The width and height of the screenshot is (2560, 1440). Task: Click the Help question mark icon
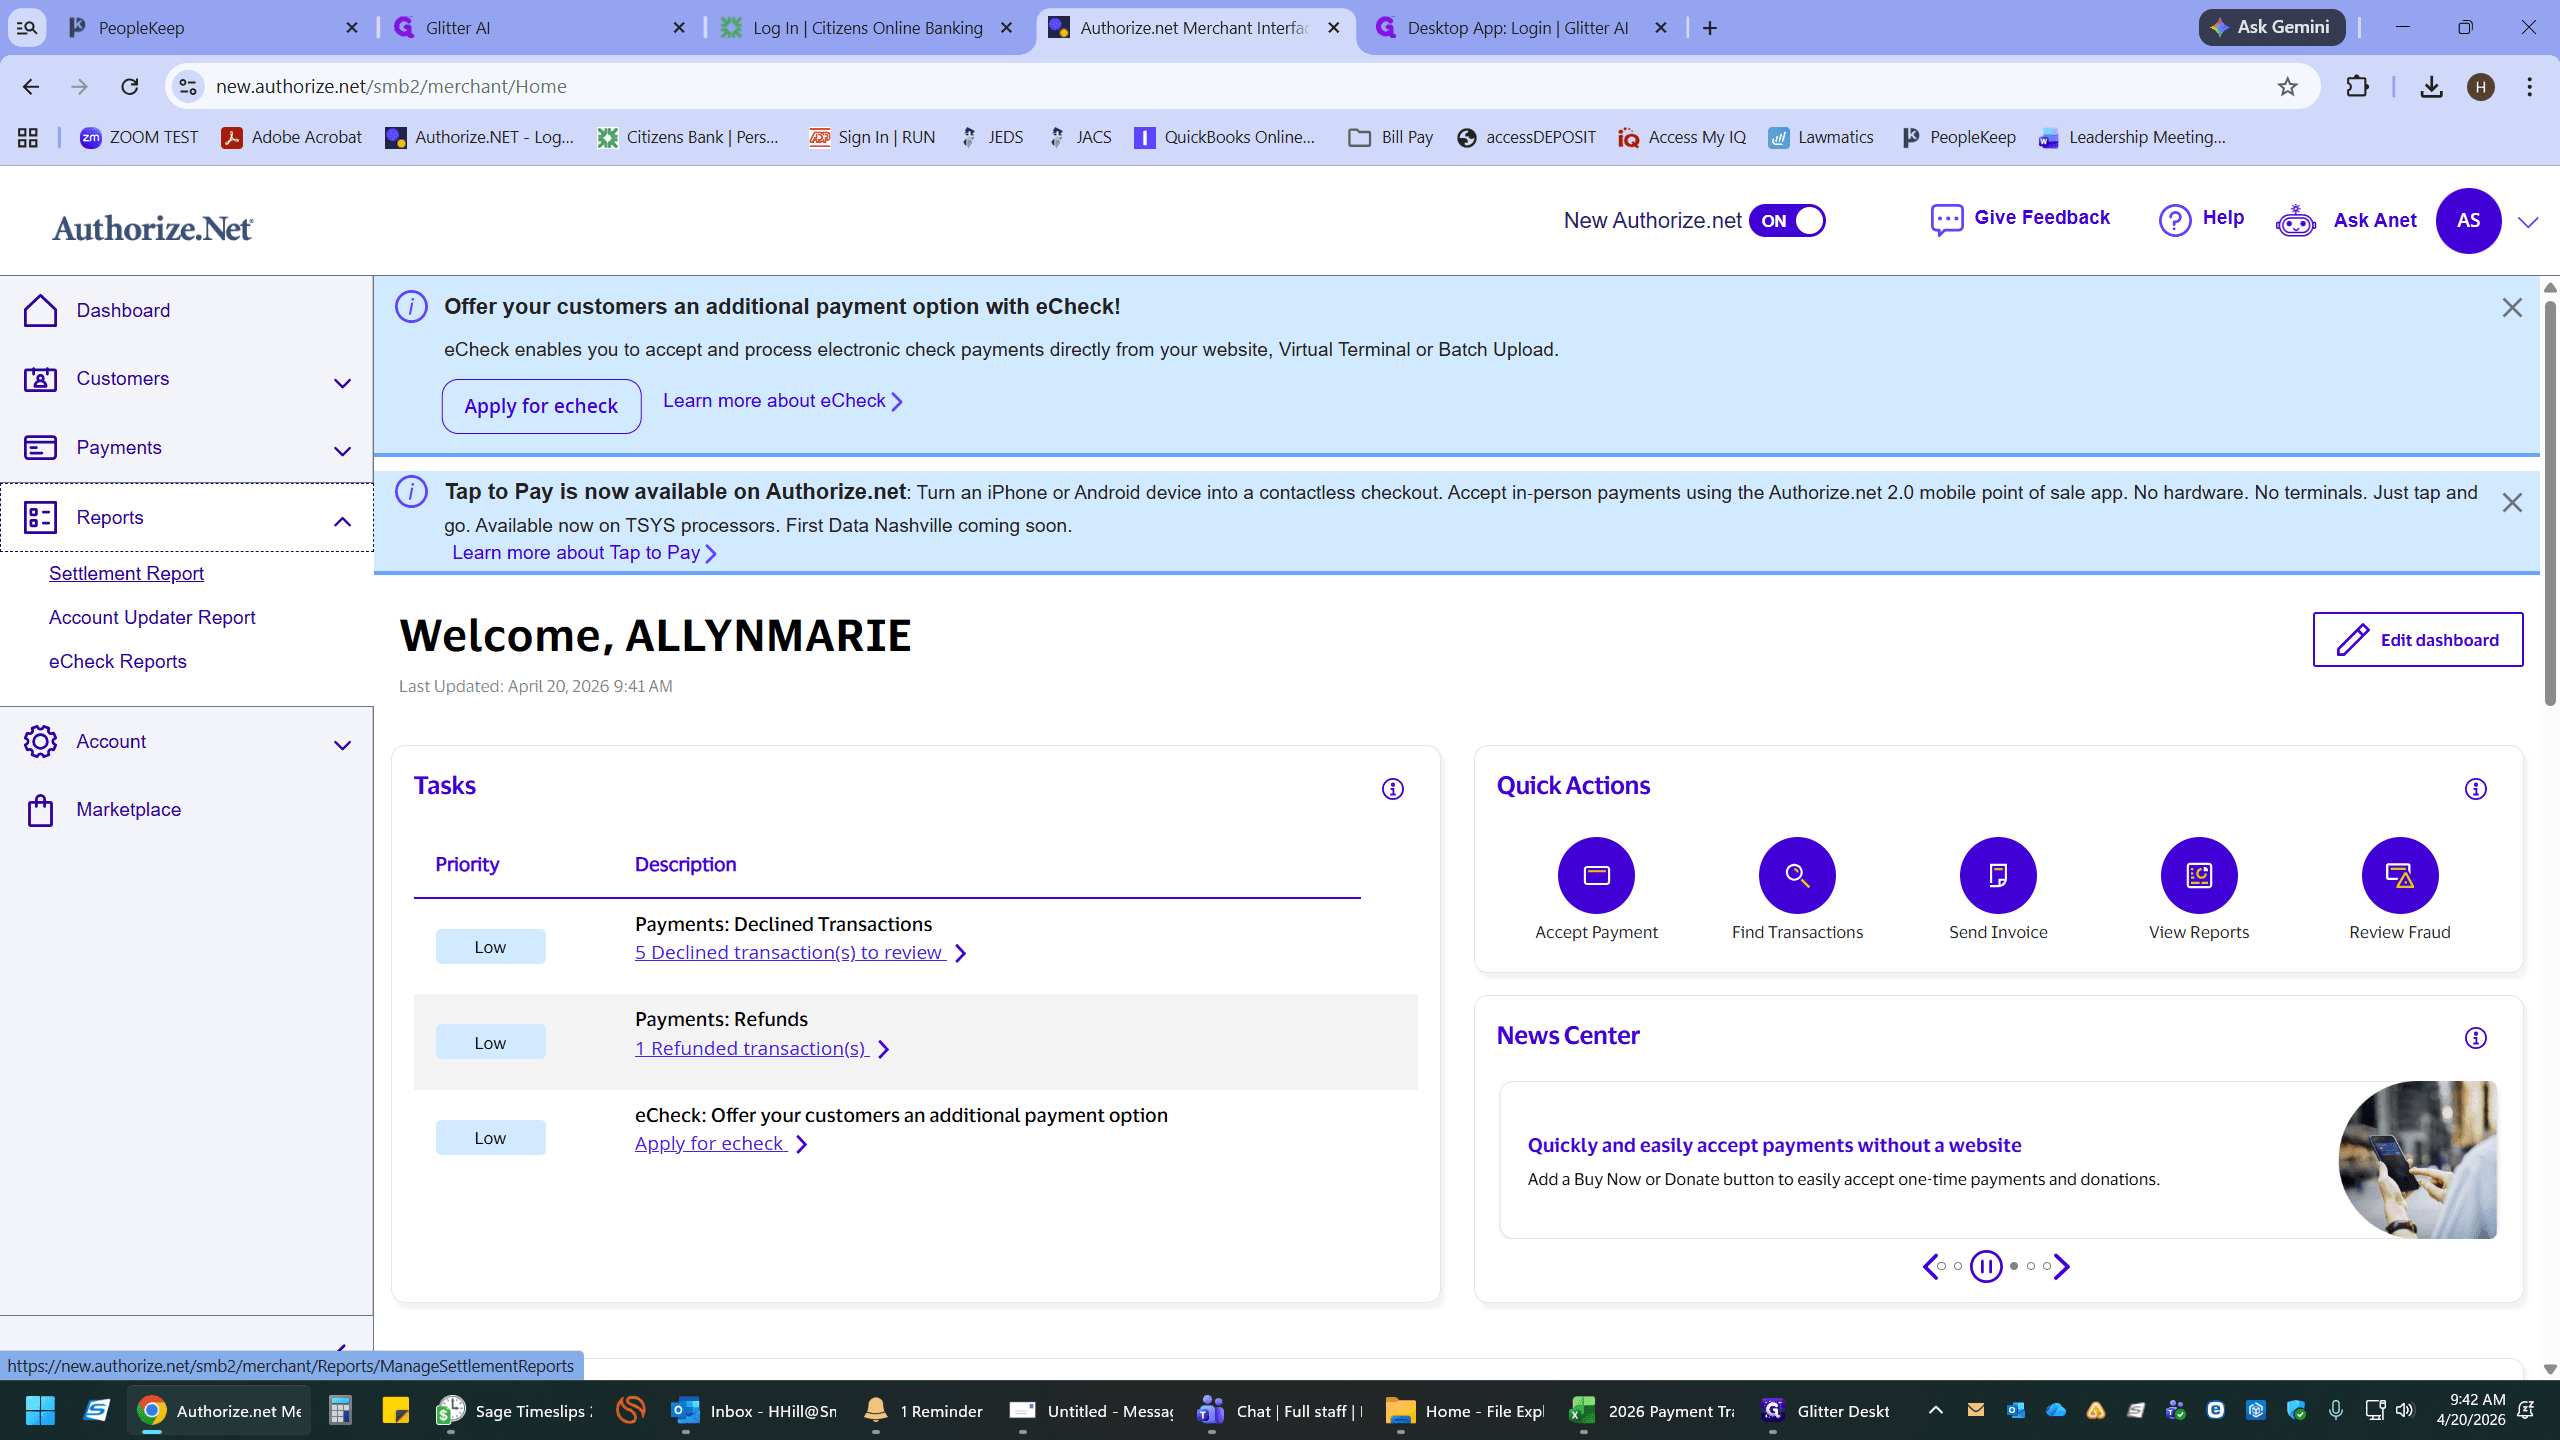[2175, 220]
